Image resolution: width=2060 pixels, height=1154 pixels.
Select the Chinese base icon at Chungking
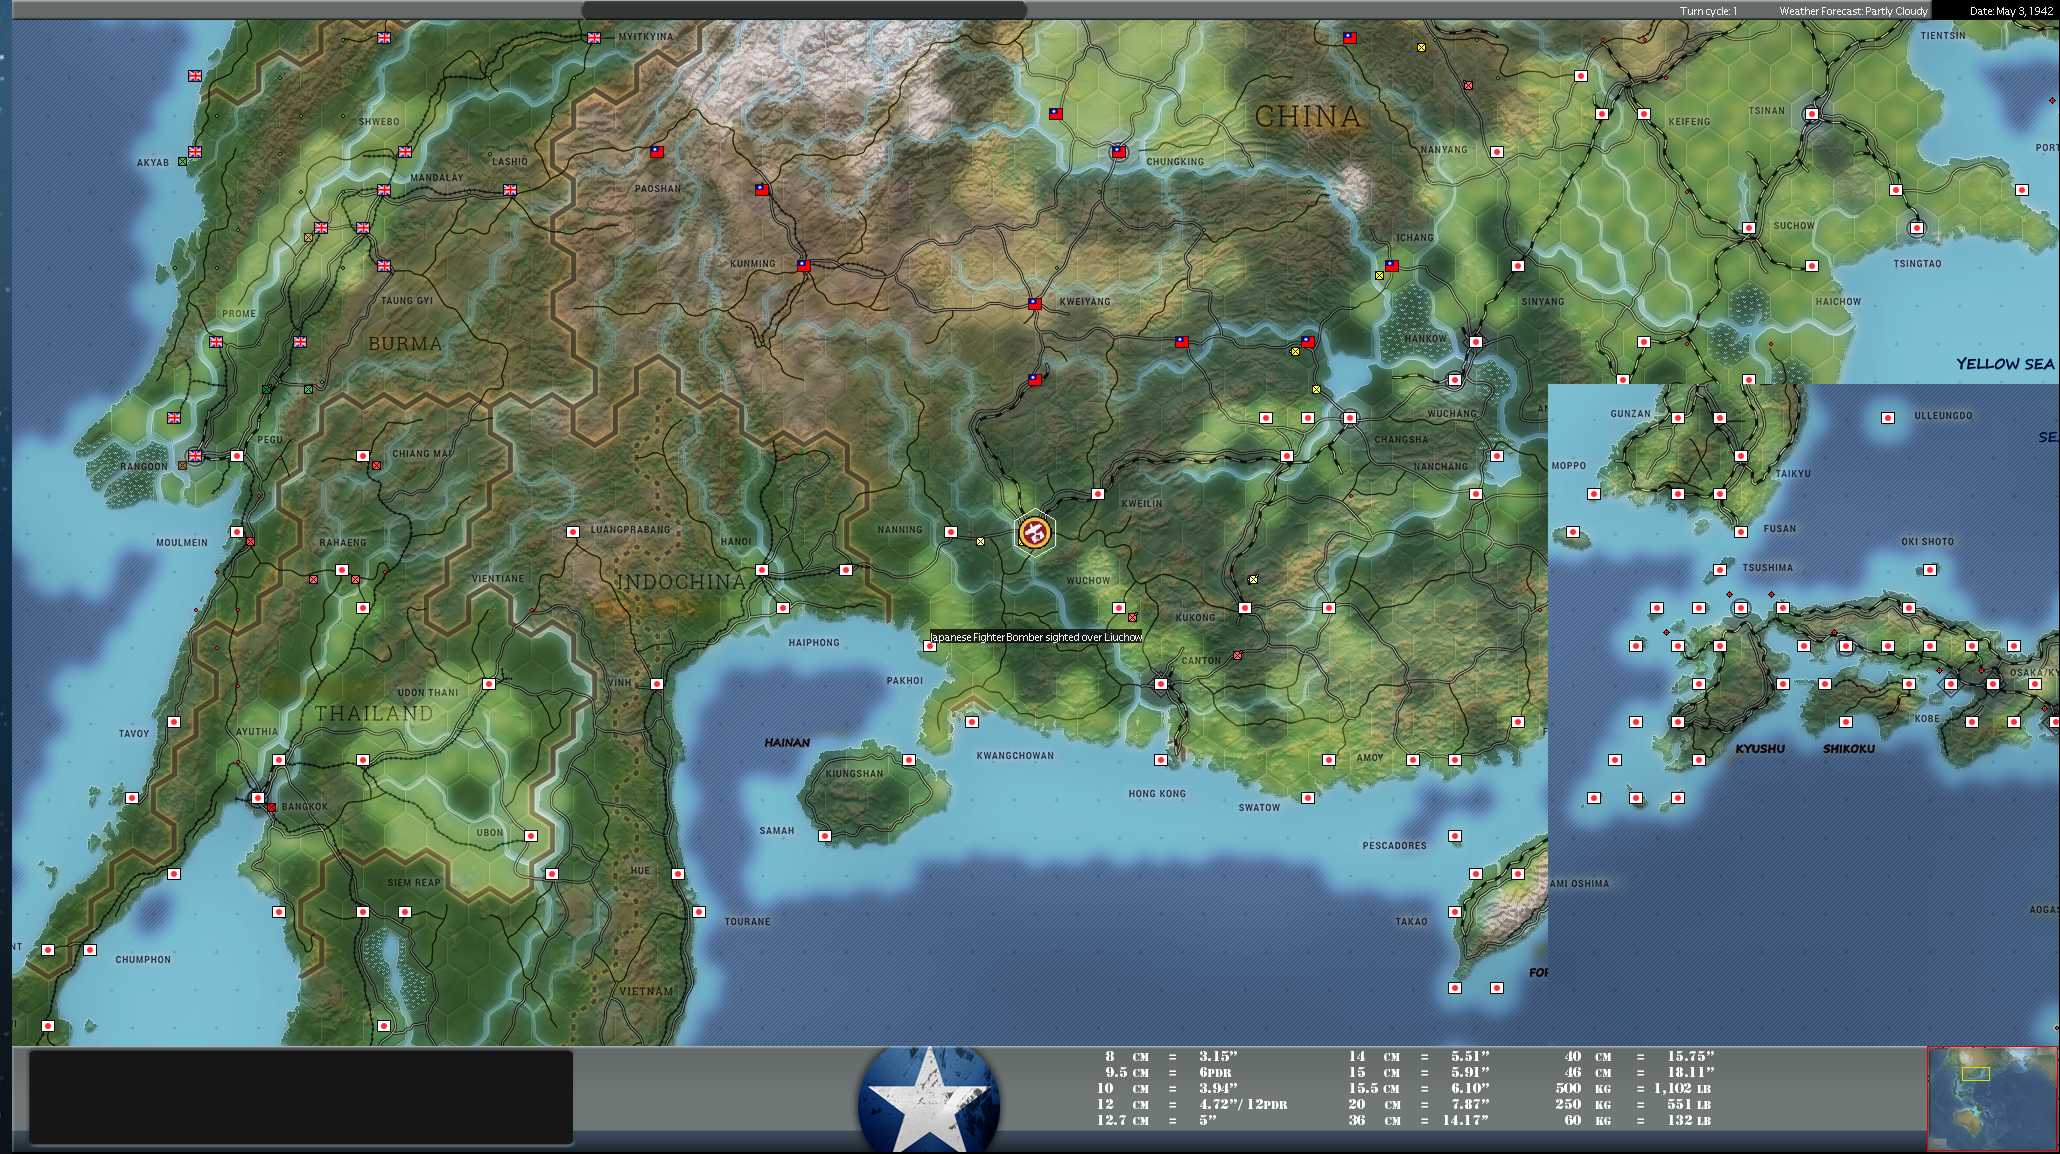(x=1119, y=152)
